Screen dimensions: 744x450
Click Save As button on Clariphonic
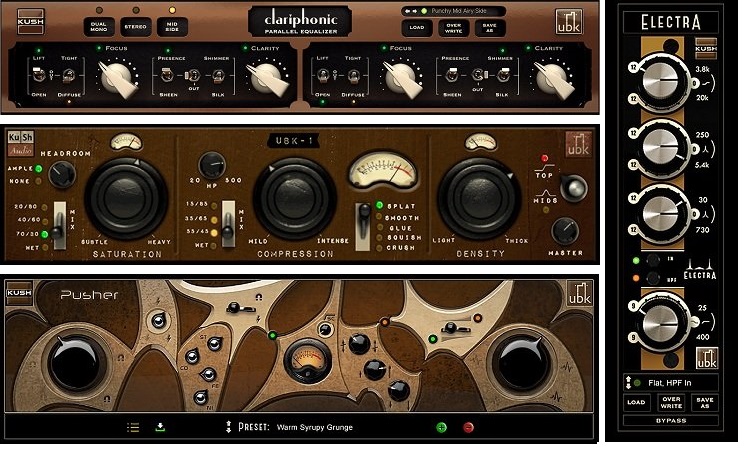coord(489,28)
